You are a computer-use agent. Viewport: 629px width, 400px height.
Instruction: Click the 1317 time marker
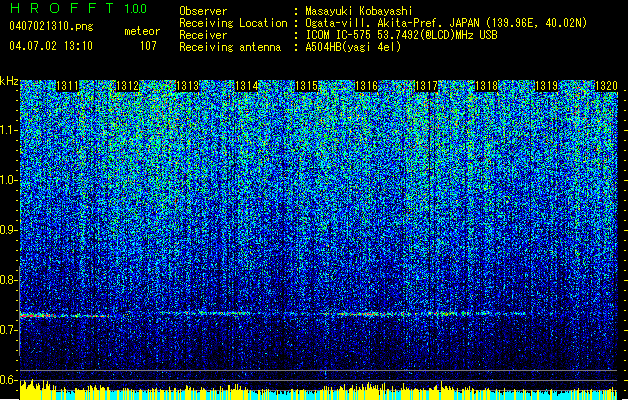(426, 86)
